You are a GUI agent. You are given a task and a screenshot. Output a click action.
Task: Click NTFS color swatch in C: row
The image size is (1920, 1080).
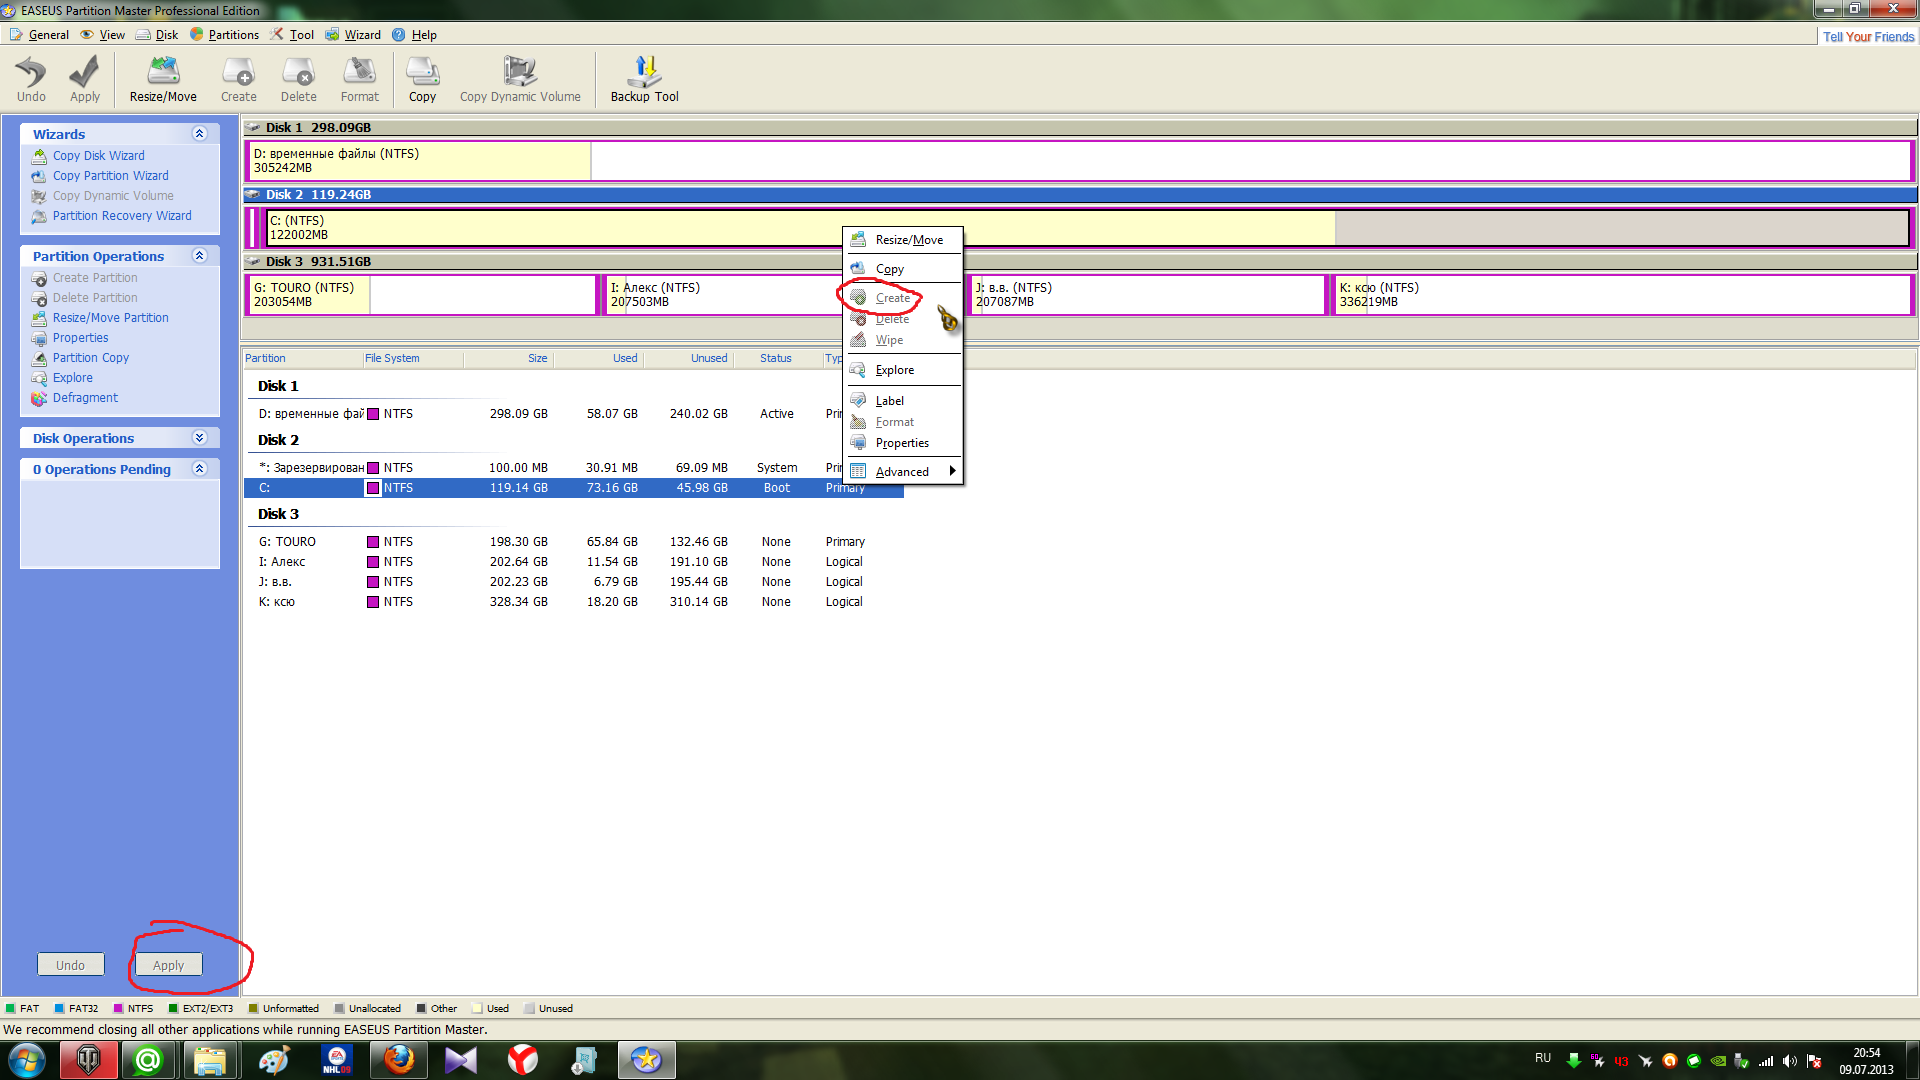click(x=373, y=488)
